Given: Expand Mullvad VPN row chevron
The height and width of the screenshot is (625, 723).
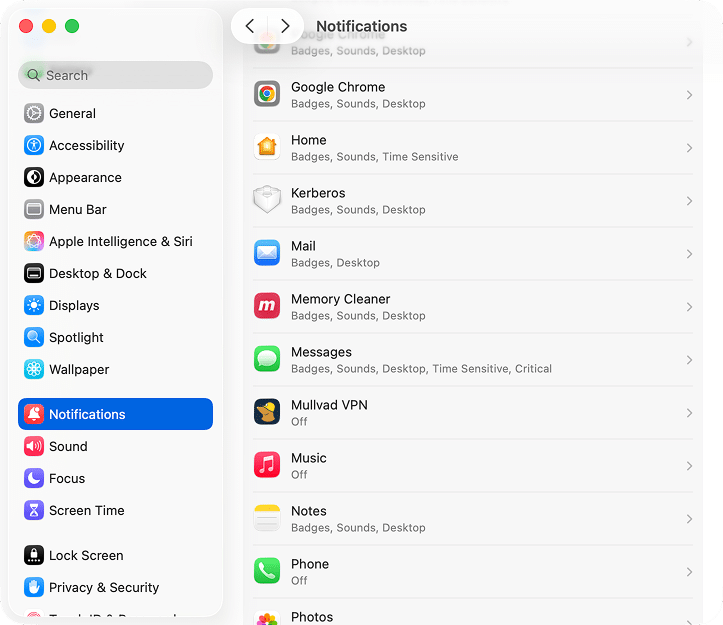Looking at the screenshot, I should point(689,413).
